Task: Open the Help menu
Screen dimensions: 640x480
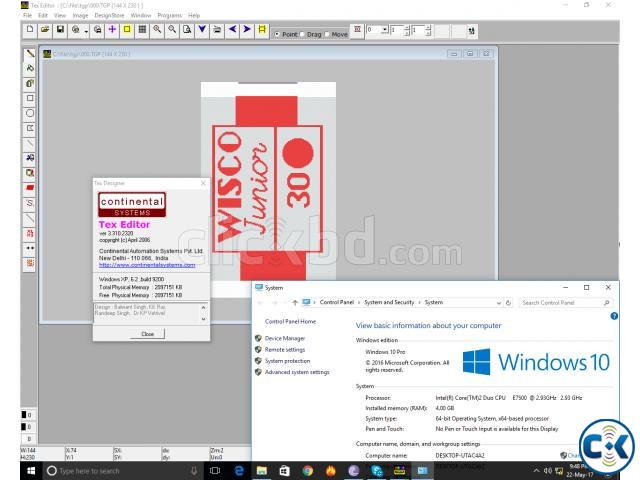Action: 194,16
